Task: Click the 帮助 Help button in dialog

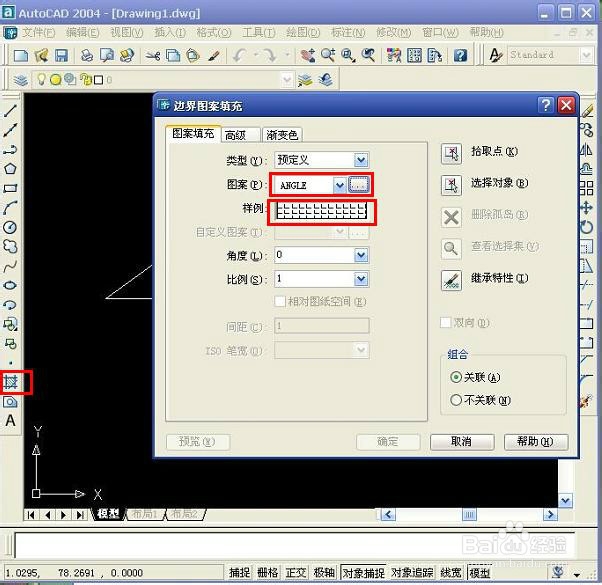Action: coord(536,441)
